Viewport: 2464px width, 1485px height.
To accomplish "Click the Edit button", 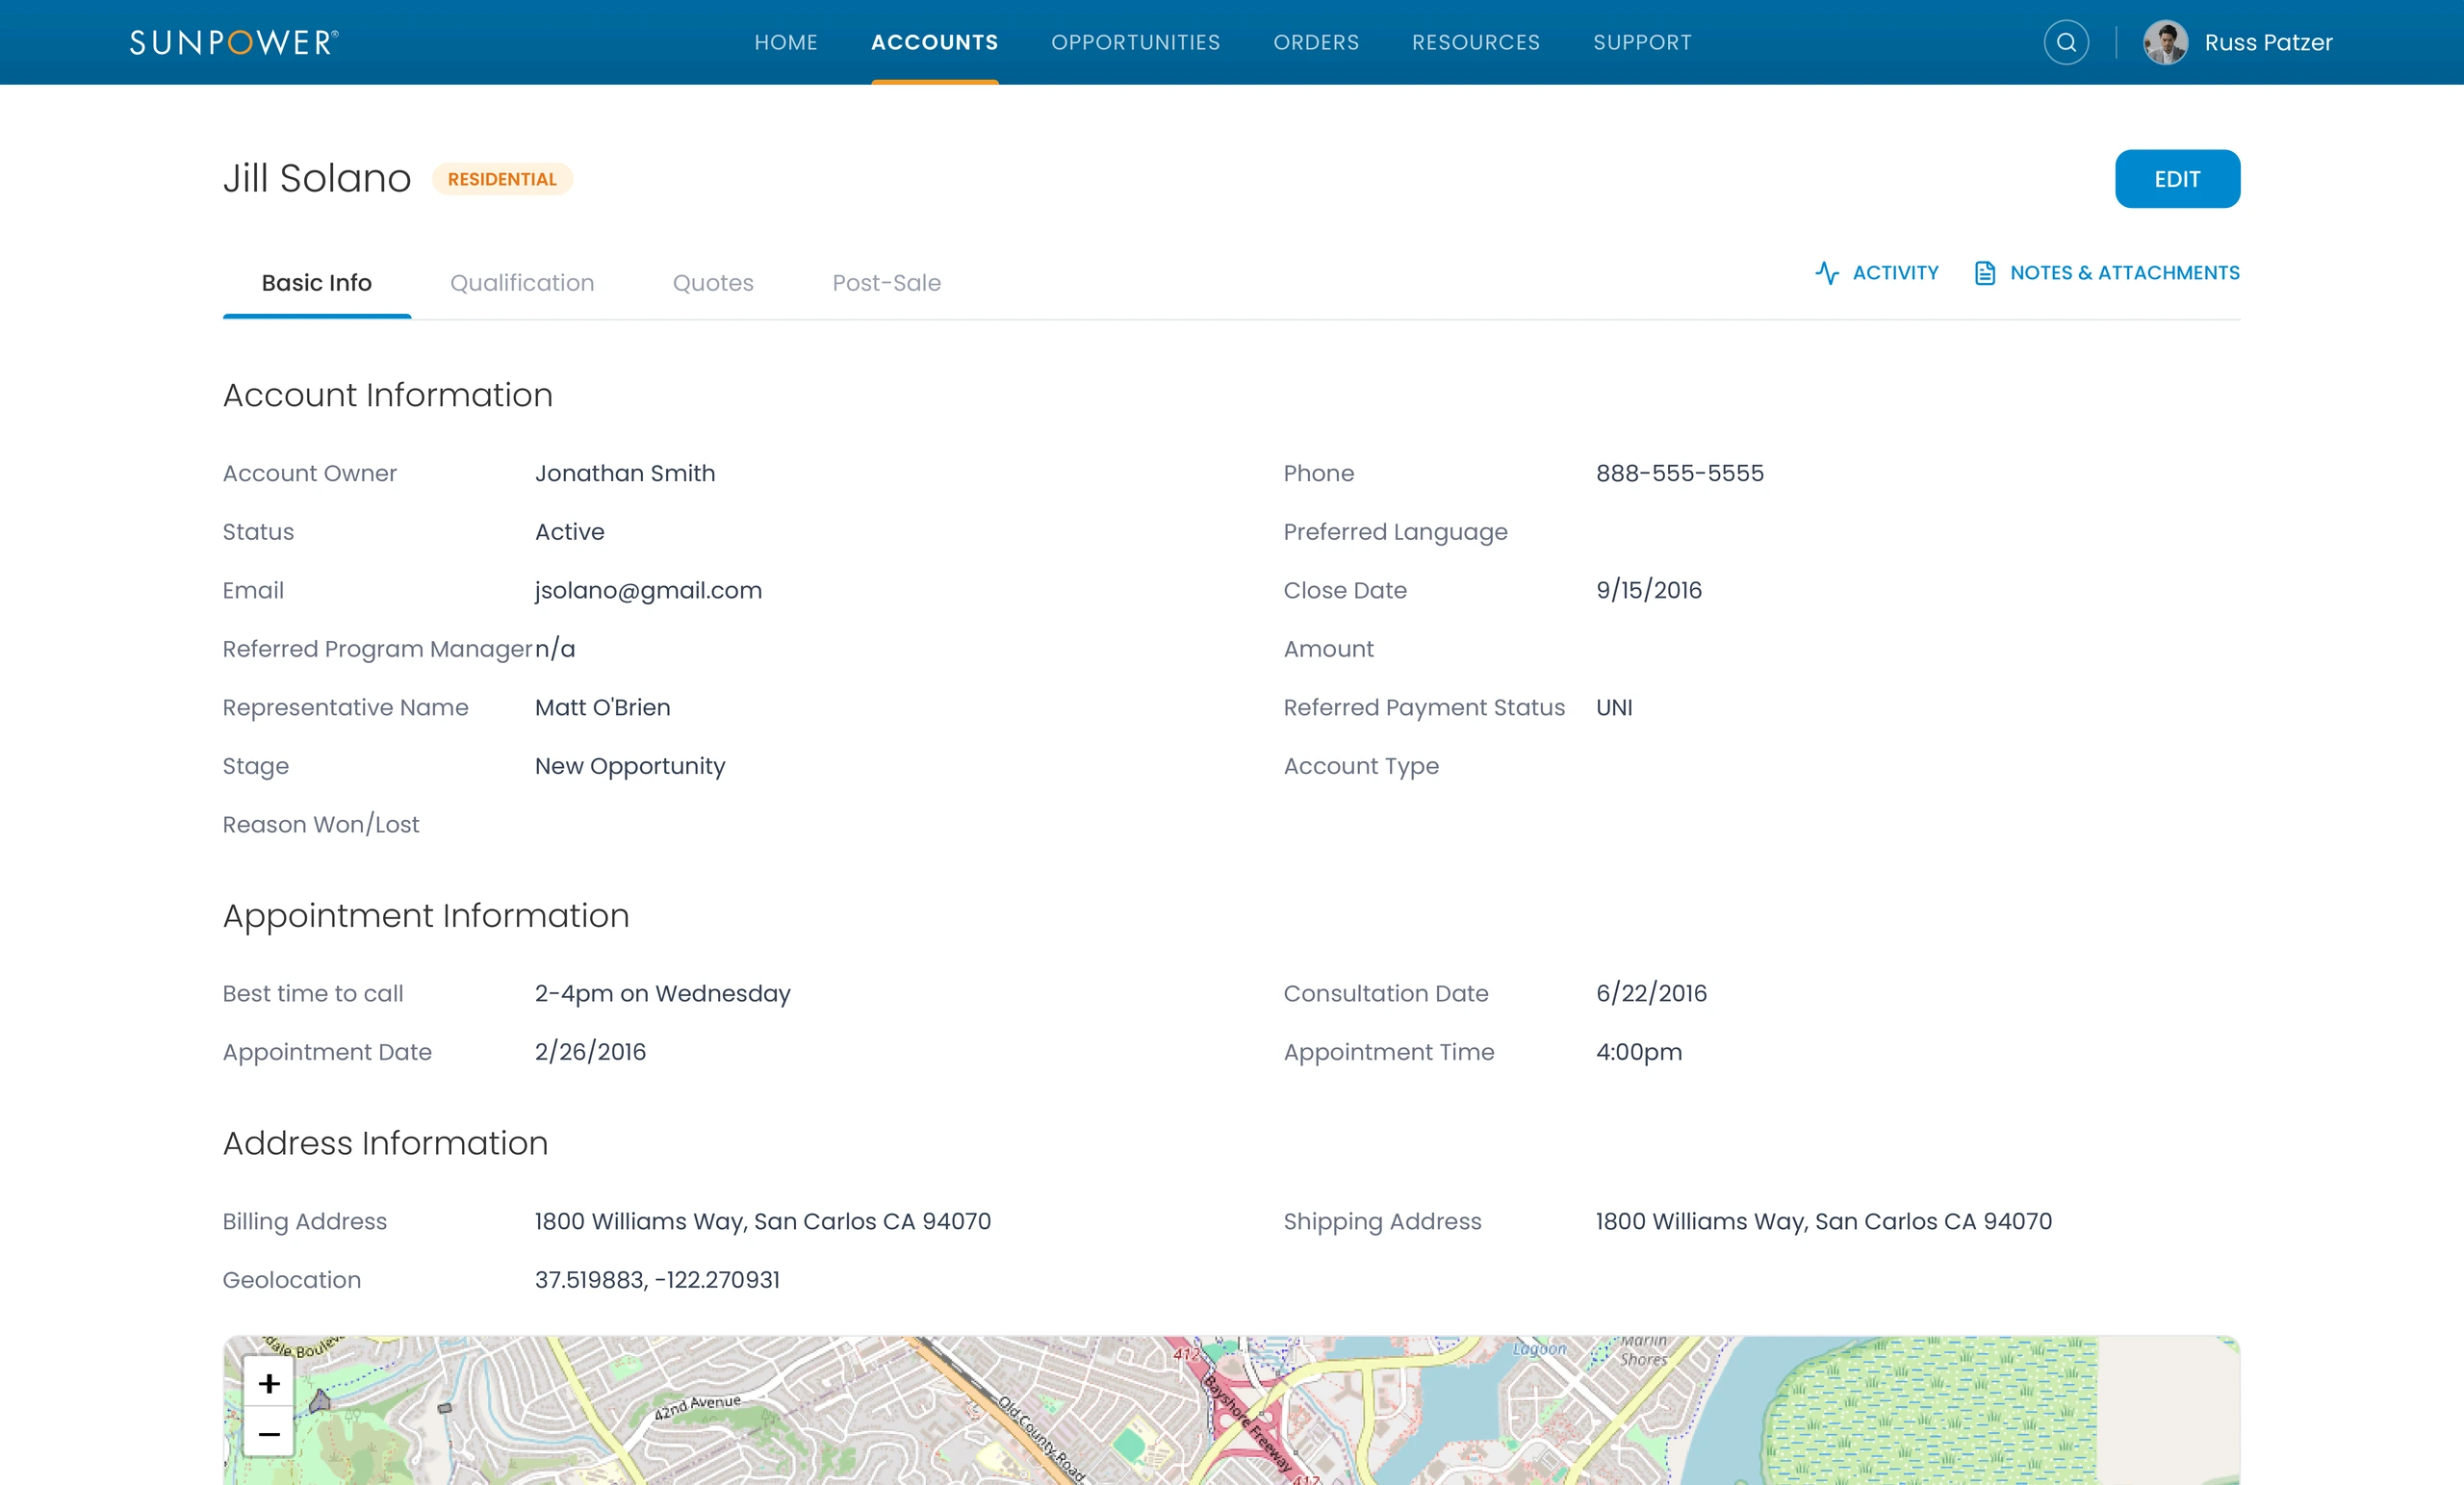I will pos(2178,179).
